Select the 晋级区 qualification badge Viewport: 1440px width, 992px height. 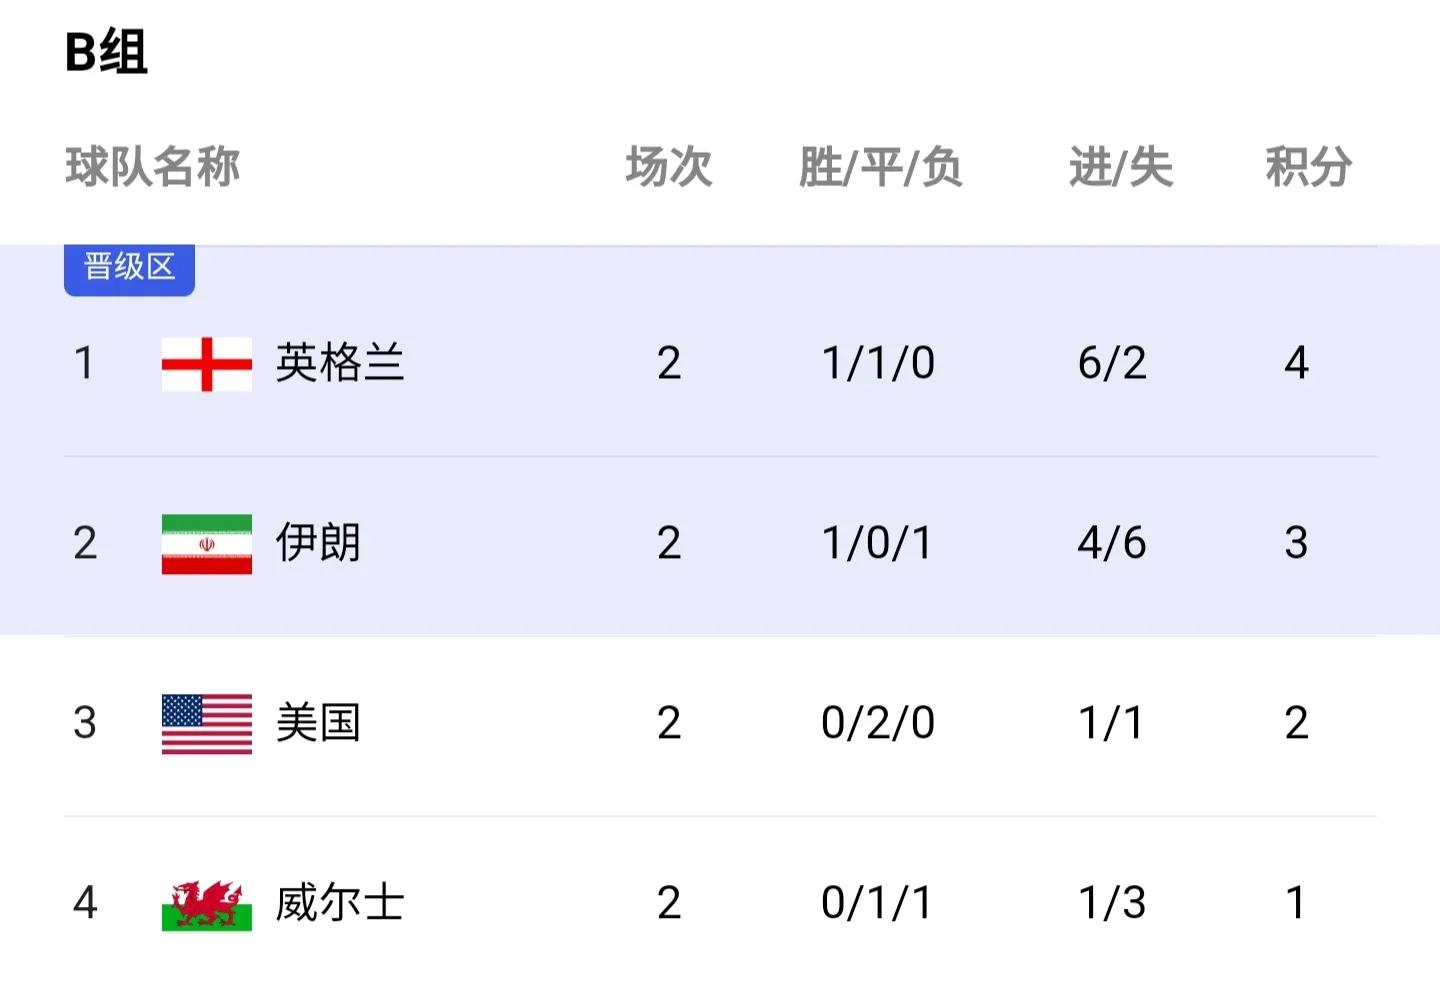[x=128, y=266]
